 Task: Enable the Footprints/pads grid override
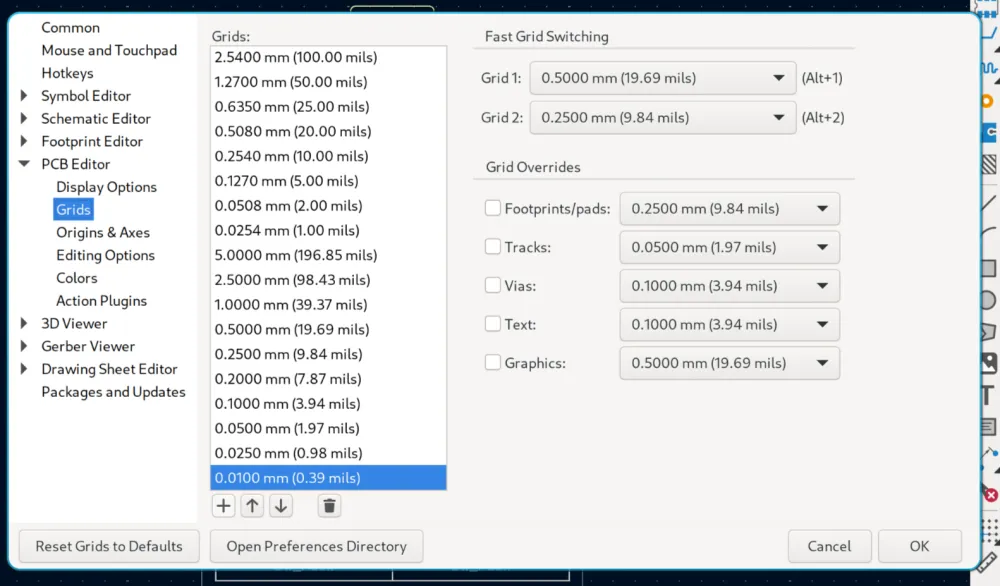[x=492, y=209]
